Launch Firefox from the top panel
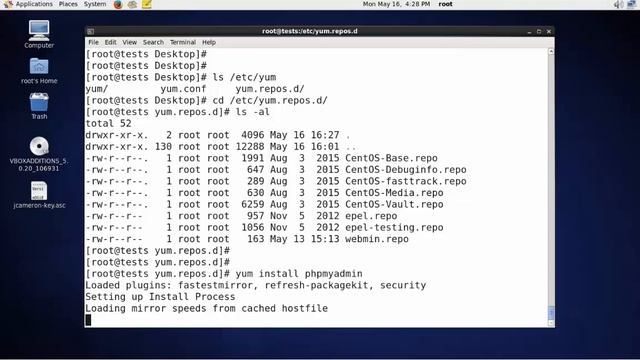This screenshot has height=360, width=640. coord(118,4)
